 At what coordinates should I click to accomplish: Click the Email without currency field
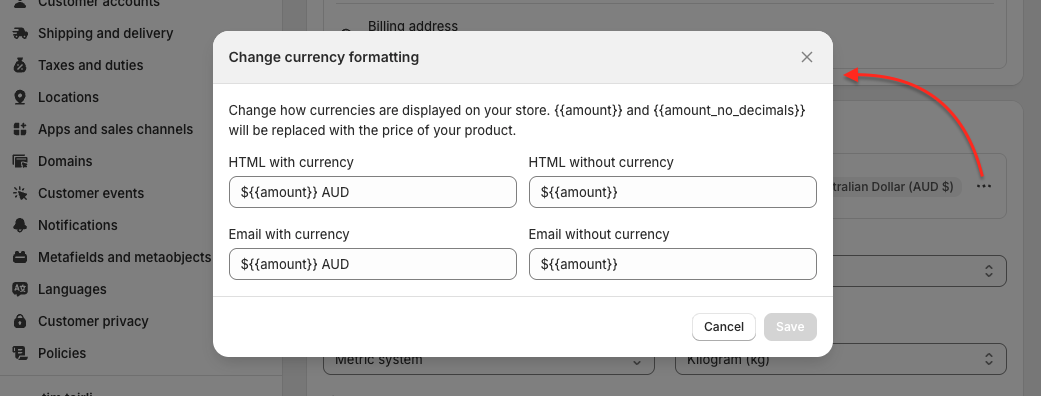673,264
